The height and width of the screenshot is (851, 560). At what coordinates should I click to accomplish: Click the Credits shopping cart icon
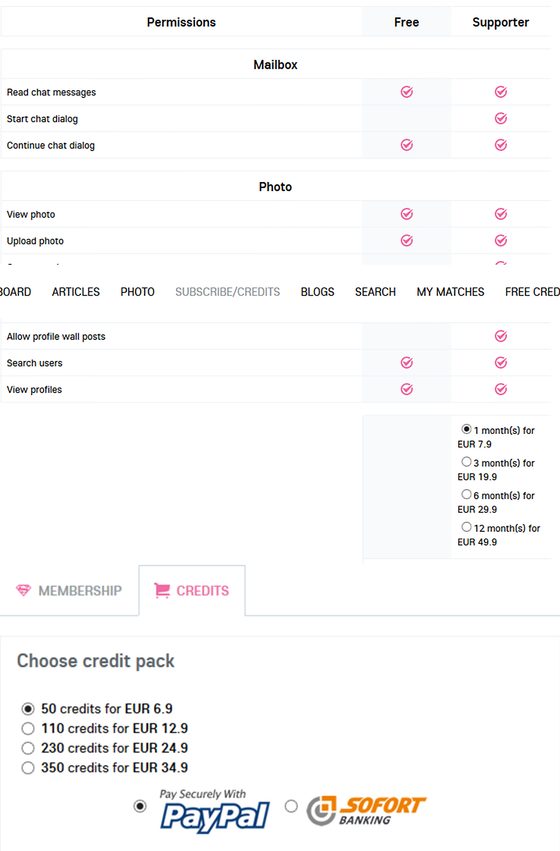[162, 590]
